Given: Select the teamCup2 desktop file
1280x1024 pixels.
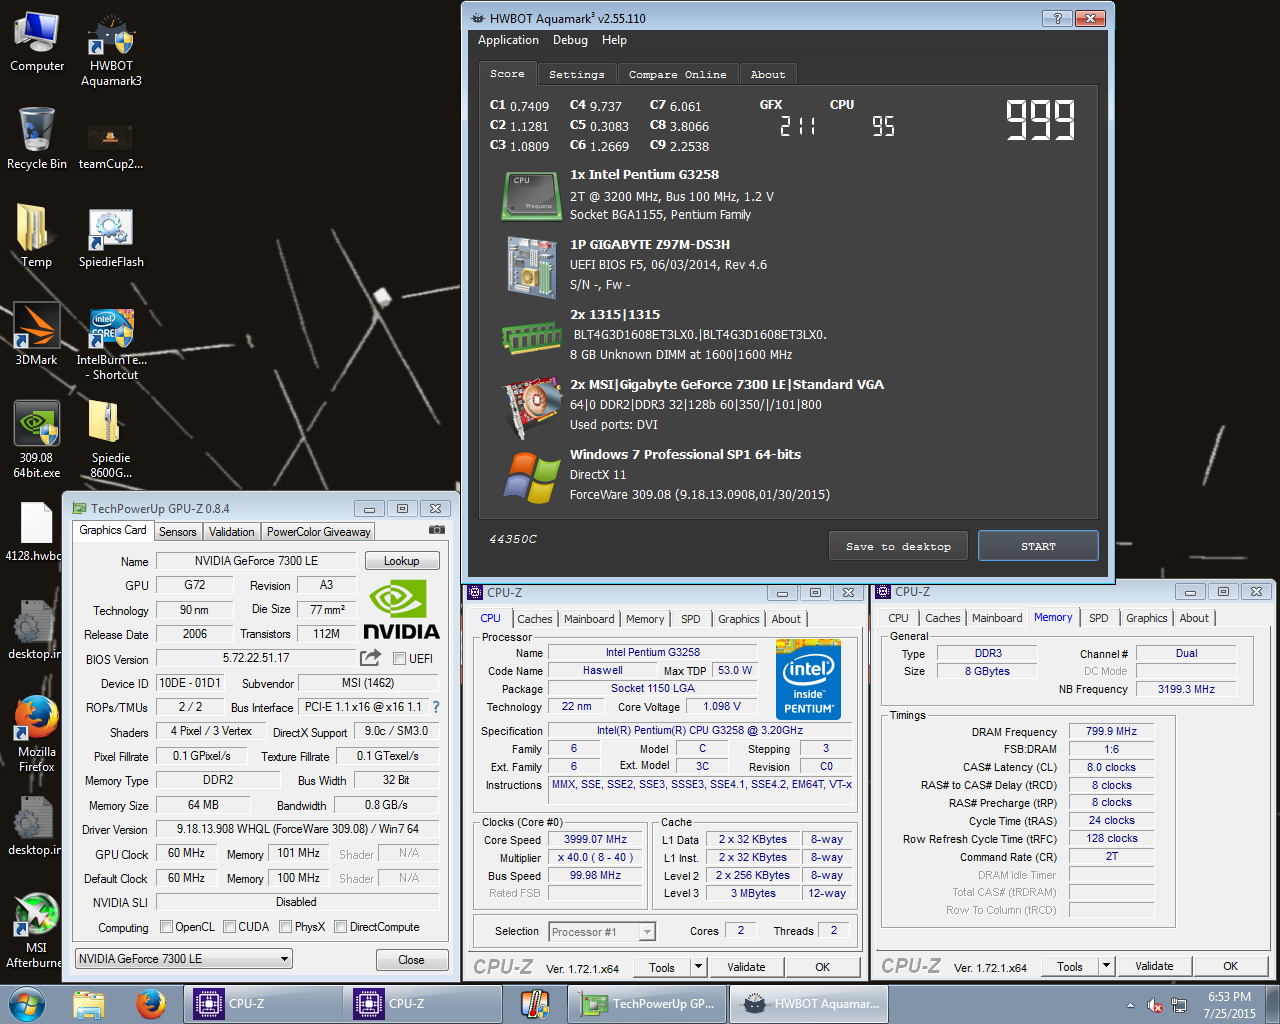Looking at the screenshot, I should tap(110, 145).
